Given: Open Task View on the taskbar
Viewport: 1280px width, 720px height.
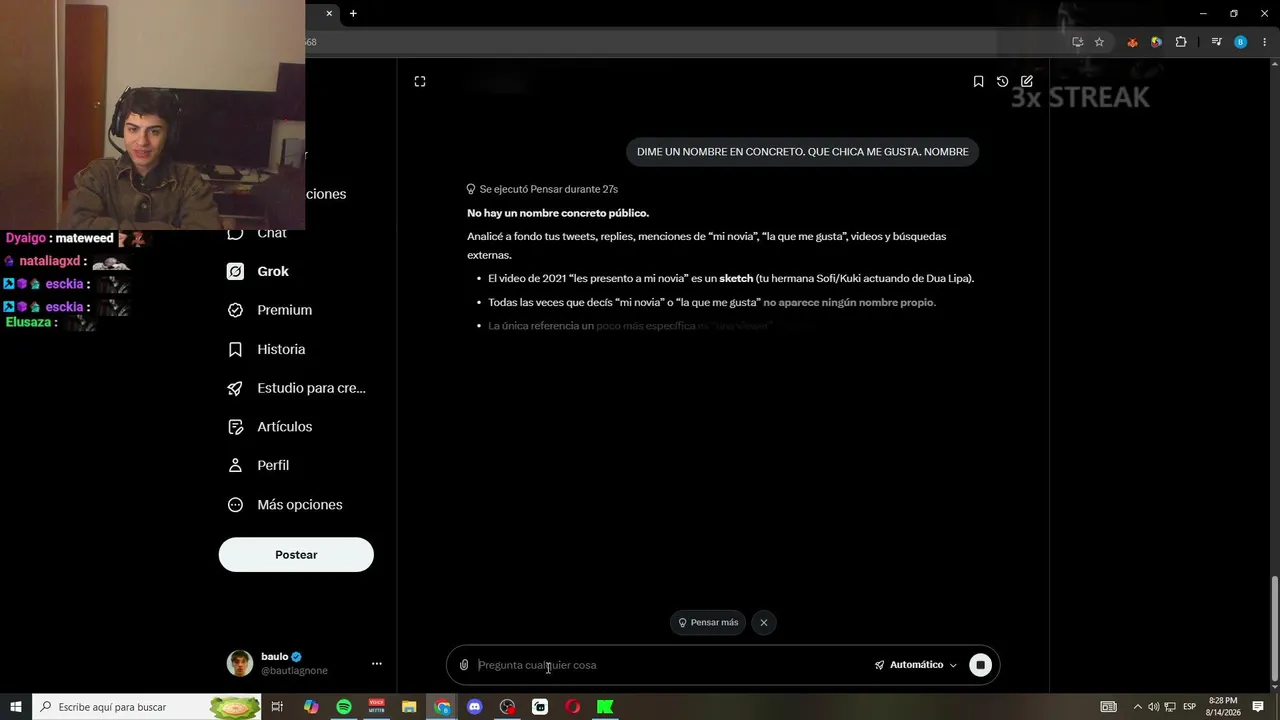Looking at the screenshot, I should click(x=278, y=707).
